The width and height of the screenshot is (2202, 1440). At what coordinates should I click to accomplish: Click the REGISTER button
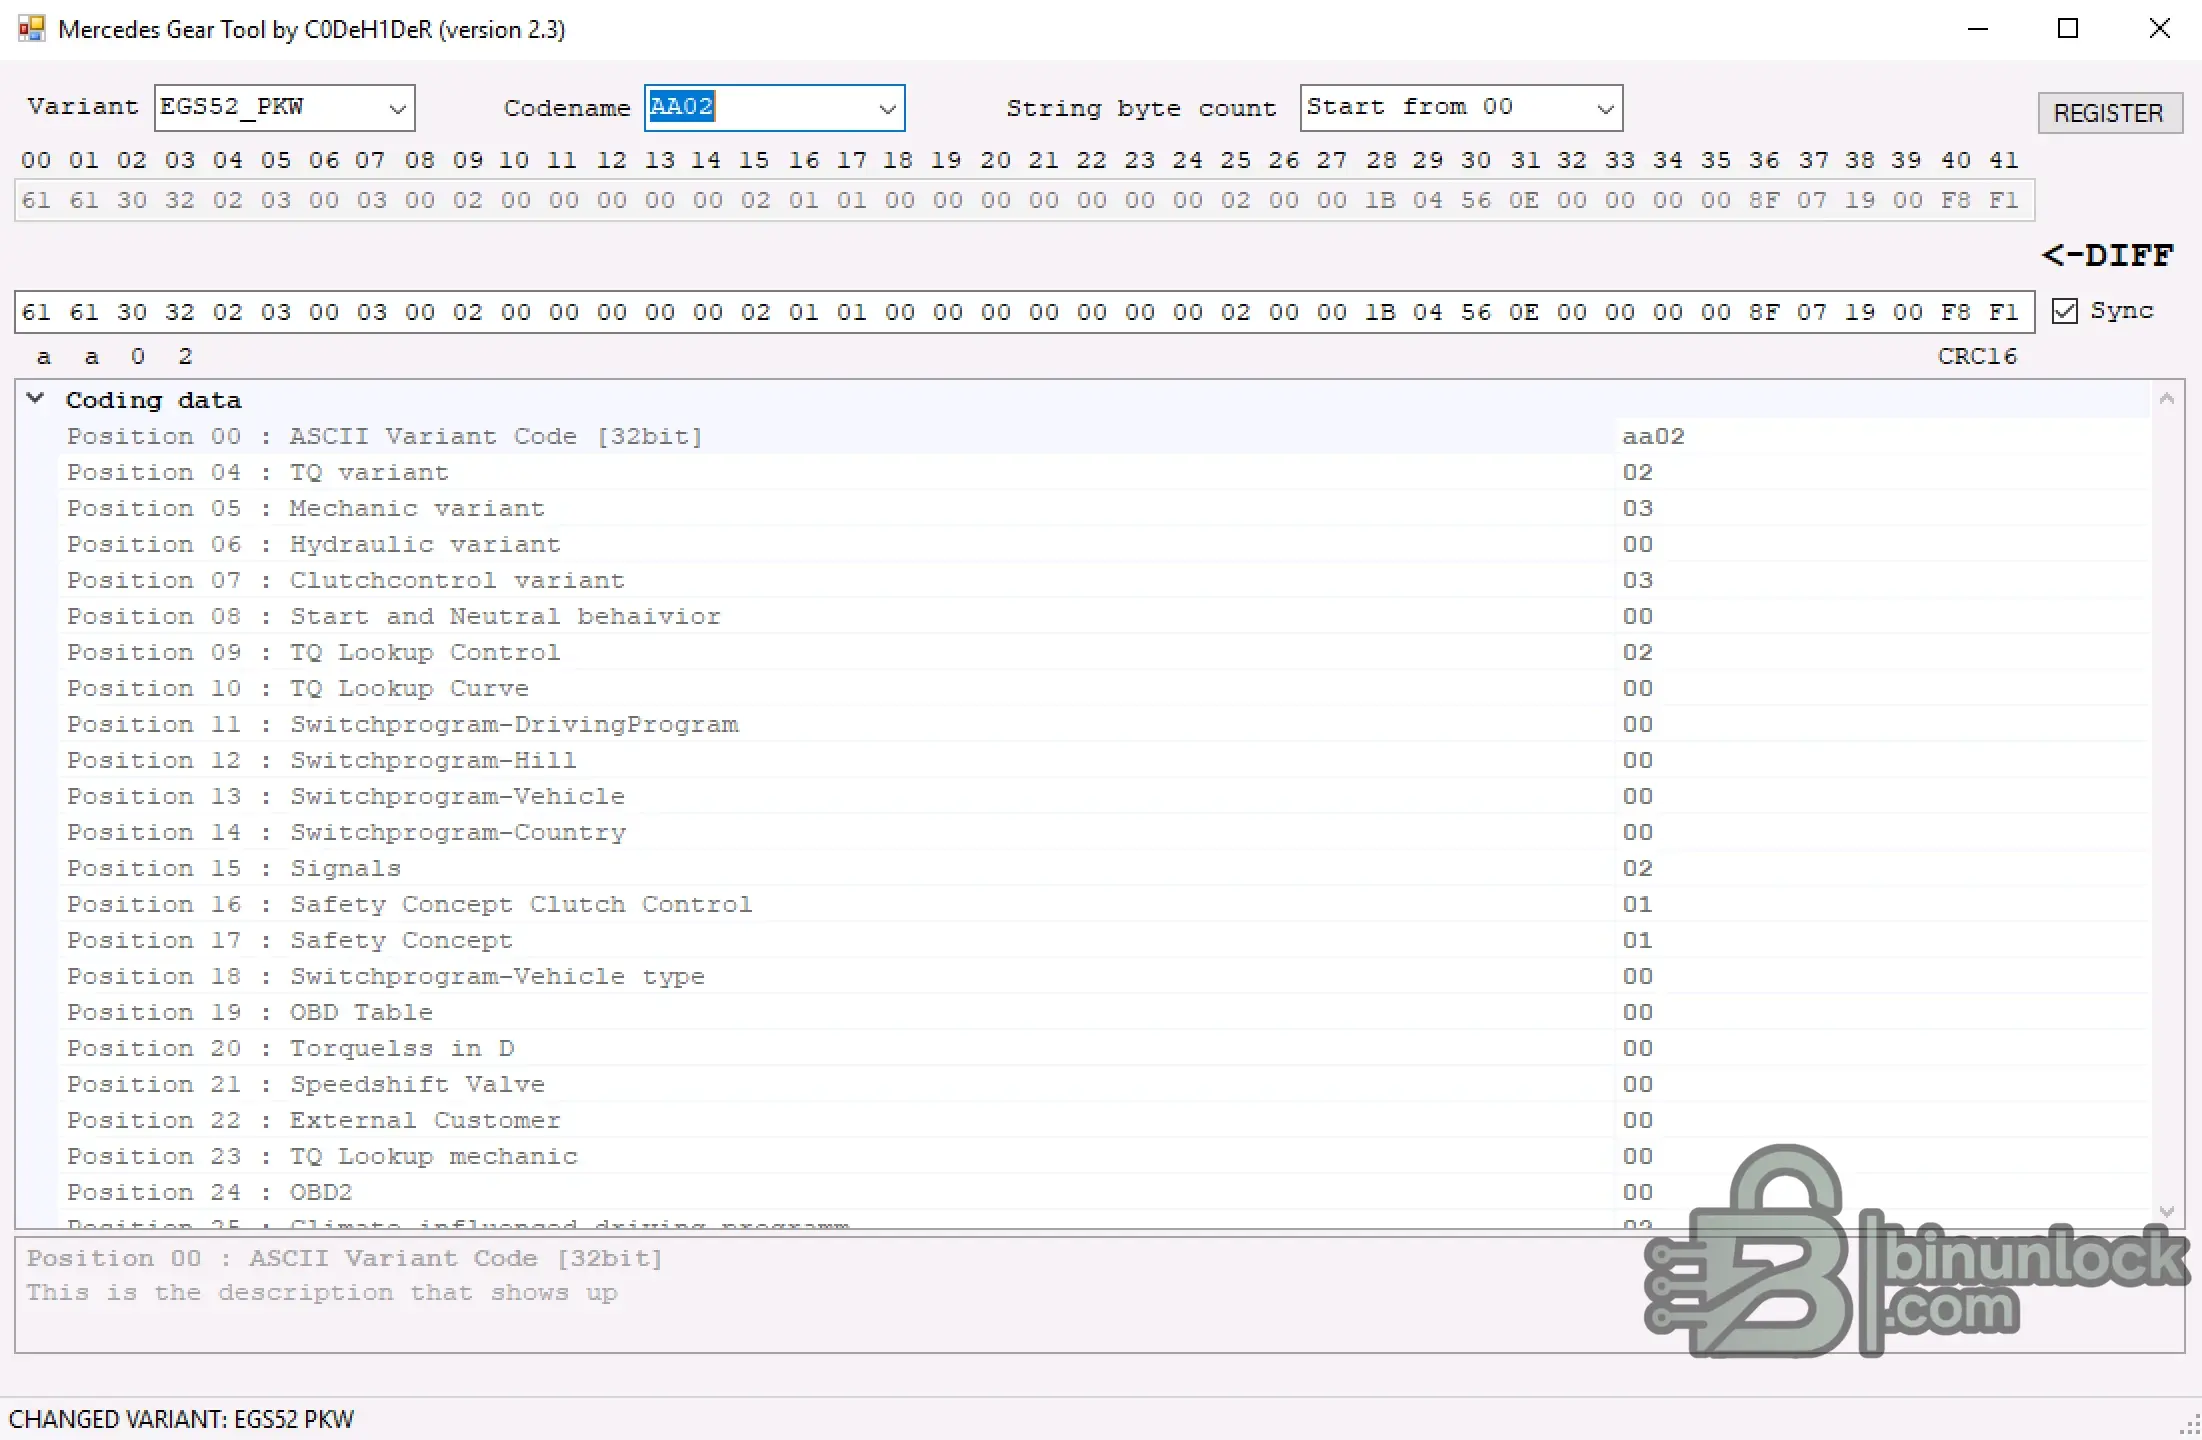pos(2110,113)
